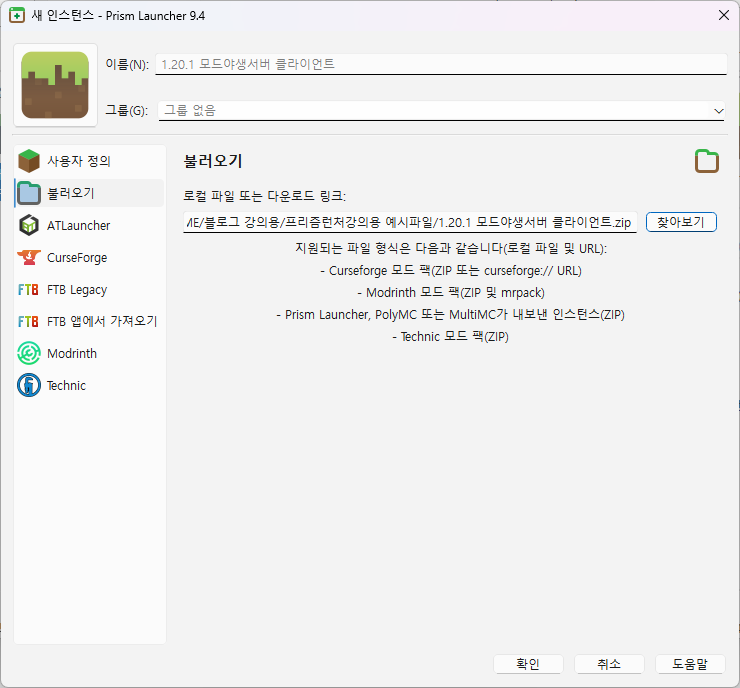Click the ATLauncher cube icon
740x688 pixels.
pos(29,225)
